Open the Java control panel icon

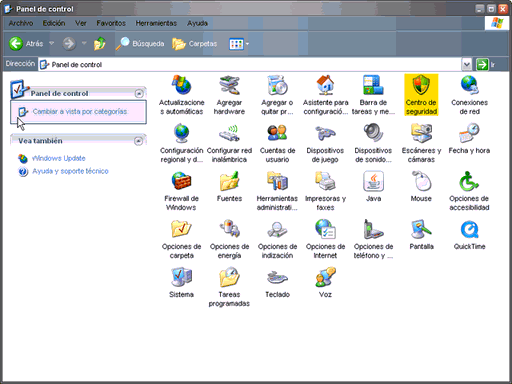click(x=373, y=187)
